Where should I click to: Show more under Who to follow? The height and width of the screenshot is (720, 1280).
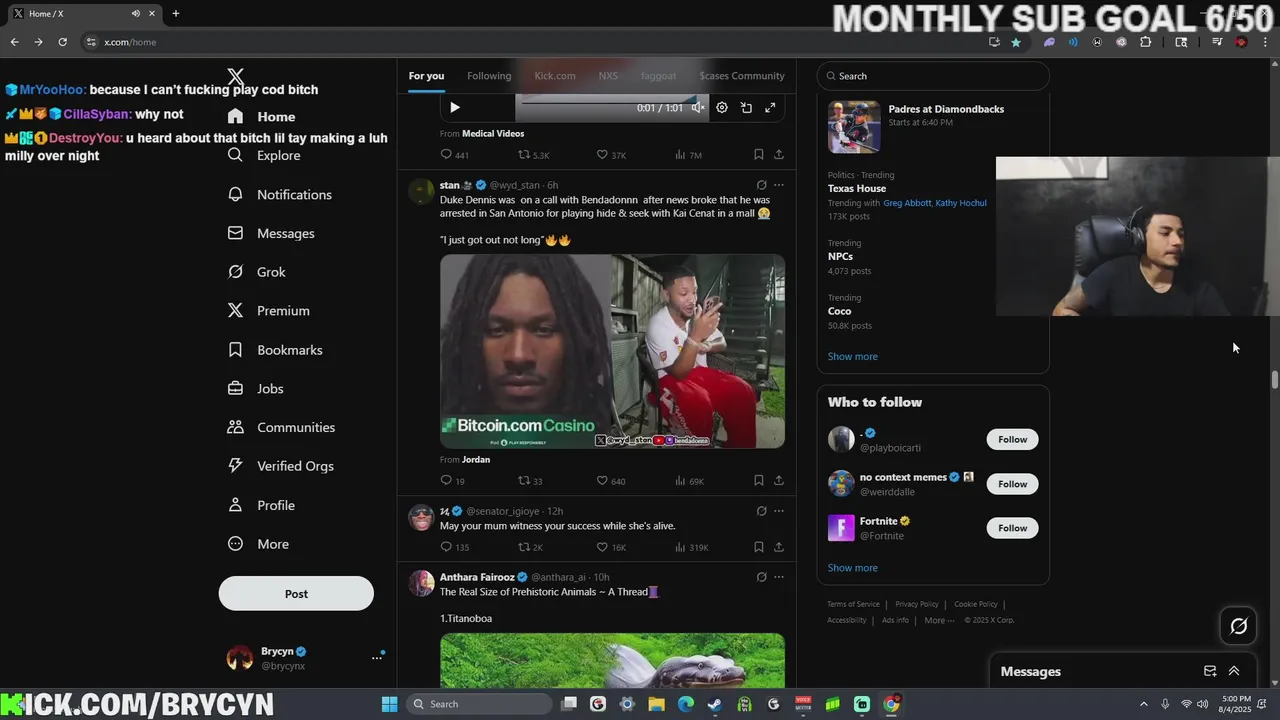(852, 568)
